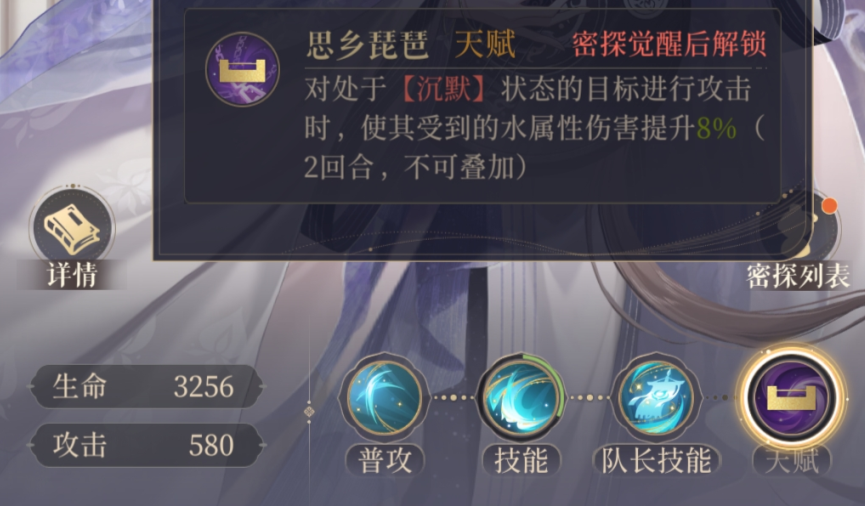Tap the 攻击 580 stat bar
This screenshot has width=865, height=506.
(x=146, y=445)
